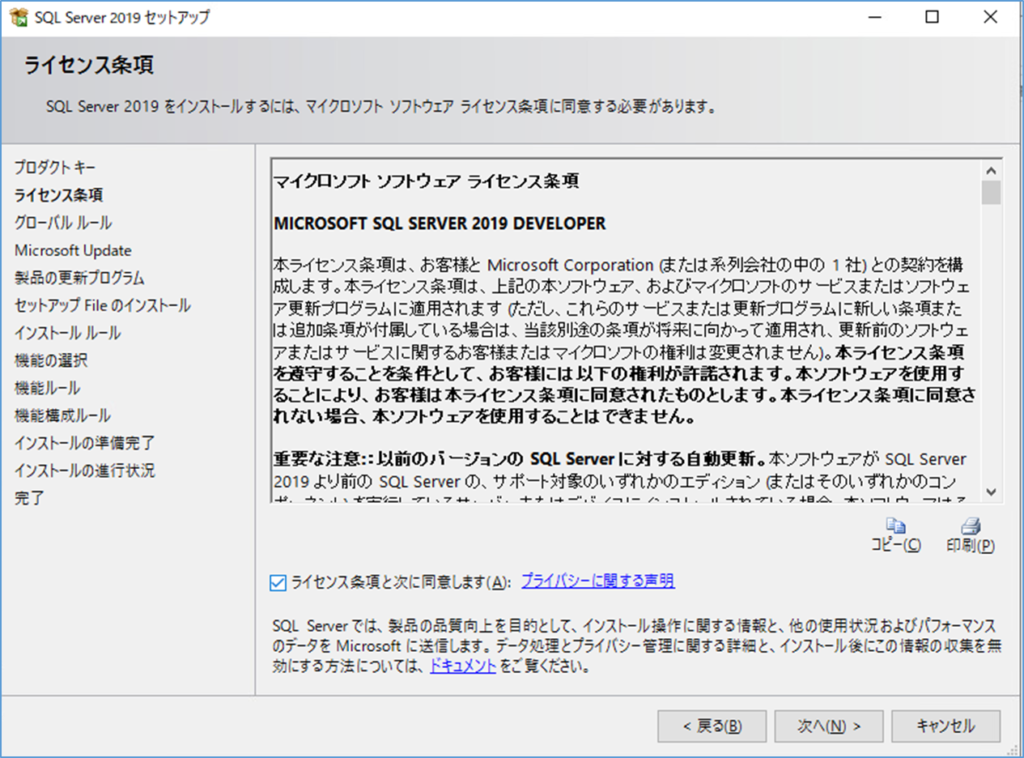Select the グローバル ルール step in the sidebar

pyautogui.click(x=63, y=223)
